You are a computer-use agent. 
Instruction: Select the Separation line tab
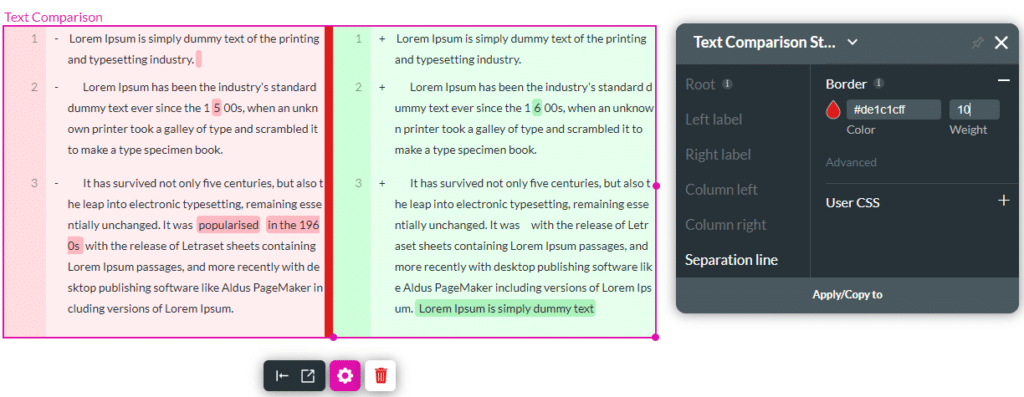click(731, 260)
